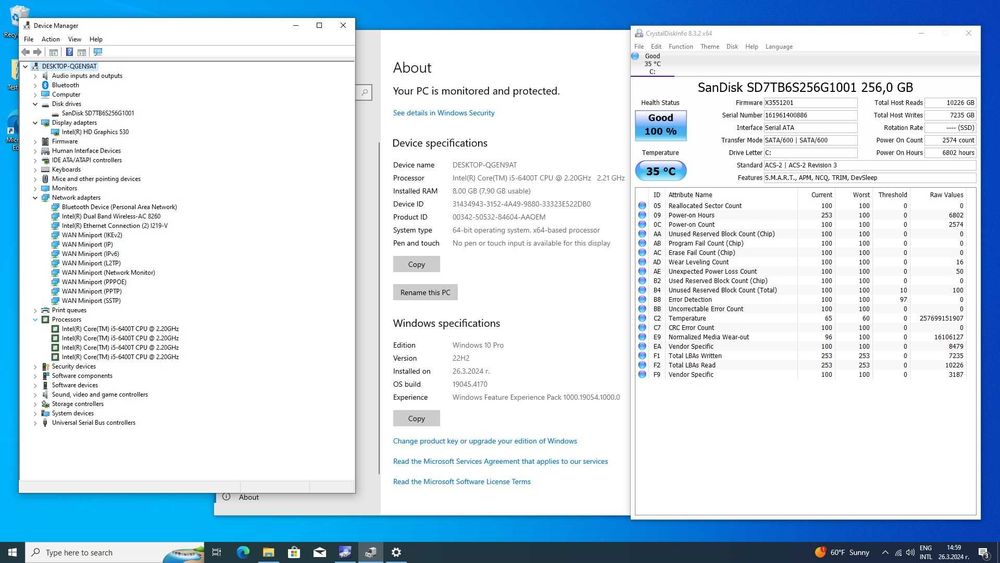
Task: Open the Action menu in Device Manager
Action: [x=50, y=39]
